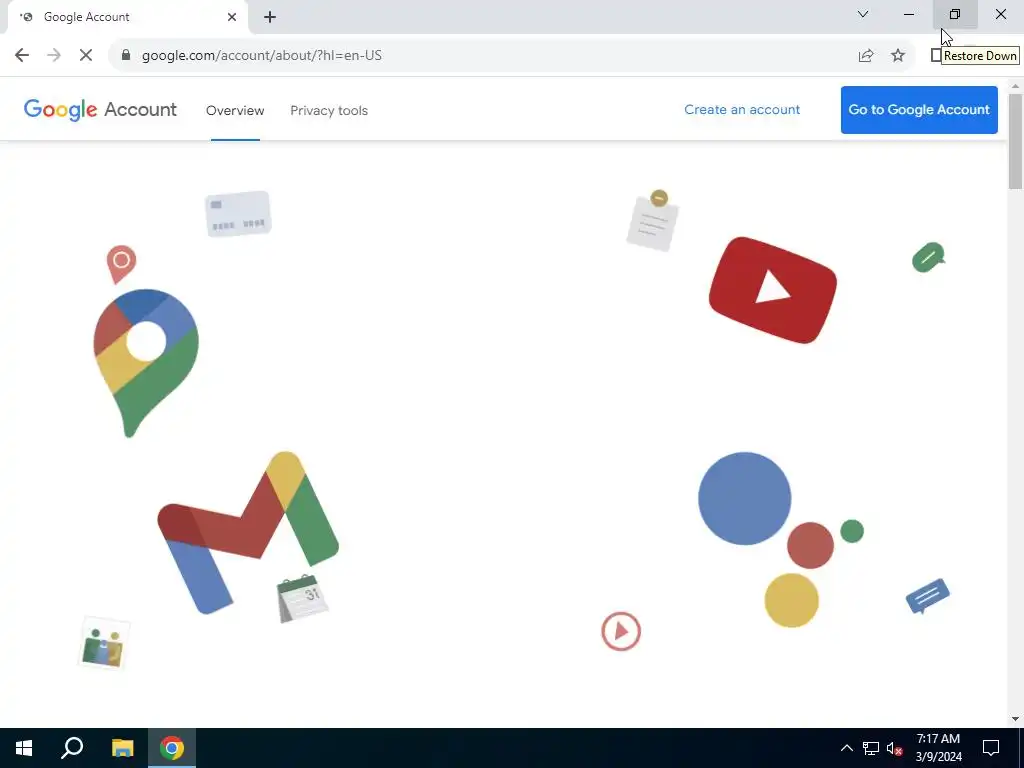
Task: Click the Gmail M illustration
Action: (248, 533)
